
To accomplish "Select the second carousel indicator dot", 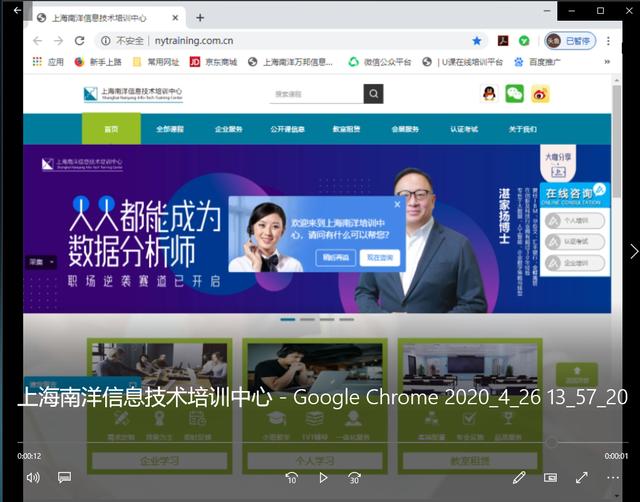I will click(307, 320).
